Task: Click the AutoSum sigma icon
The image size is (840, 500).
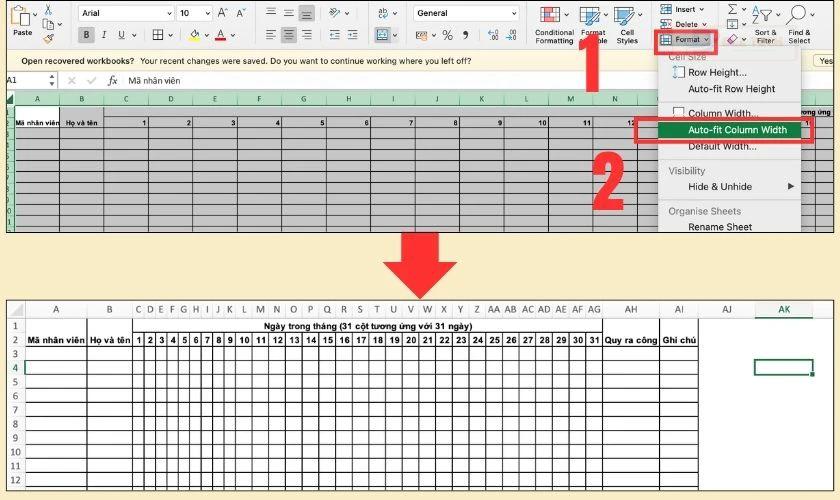Action: [732, 9]
